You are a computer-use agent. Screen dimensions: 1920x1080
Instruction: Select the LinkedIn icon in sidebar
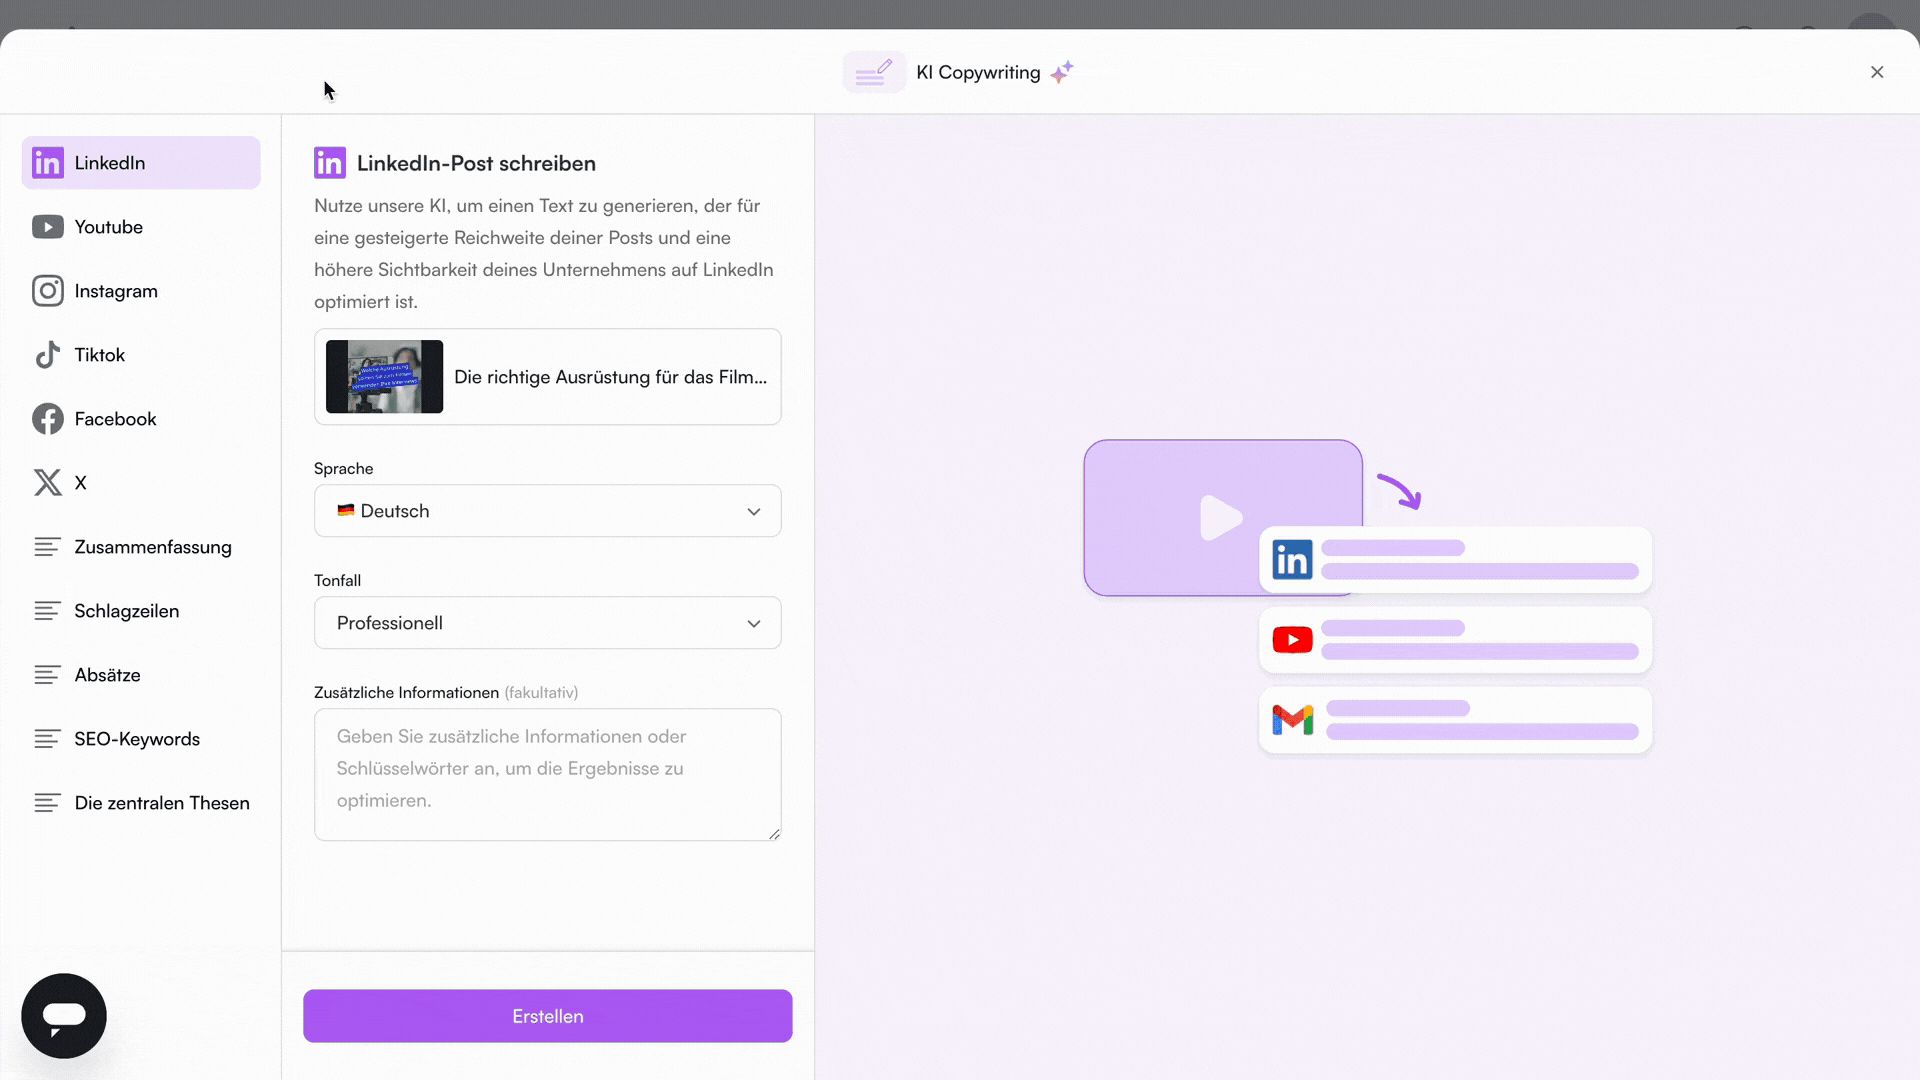tap(47, 163)
